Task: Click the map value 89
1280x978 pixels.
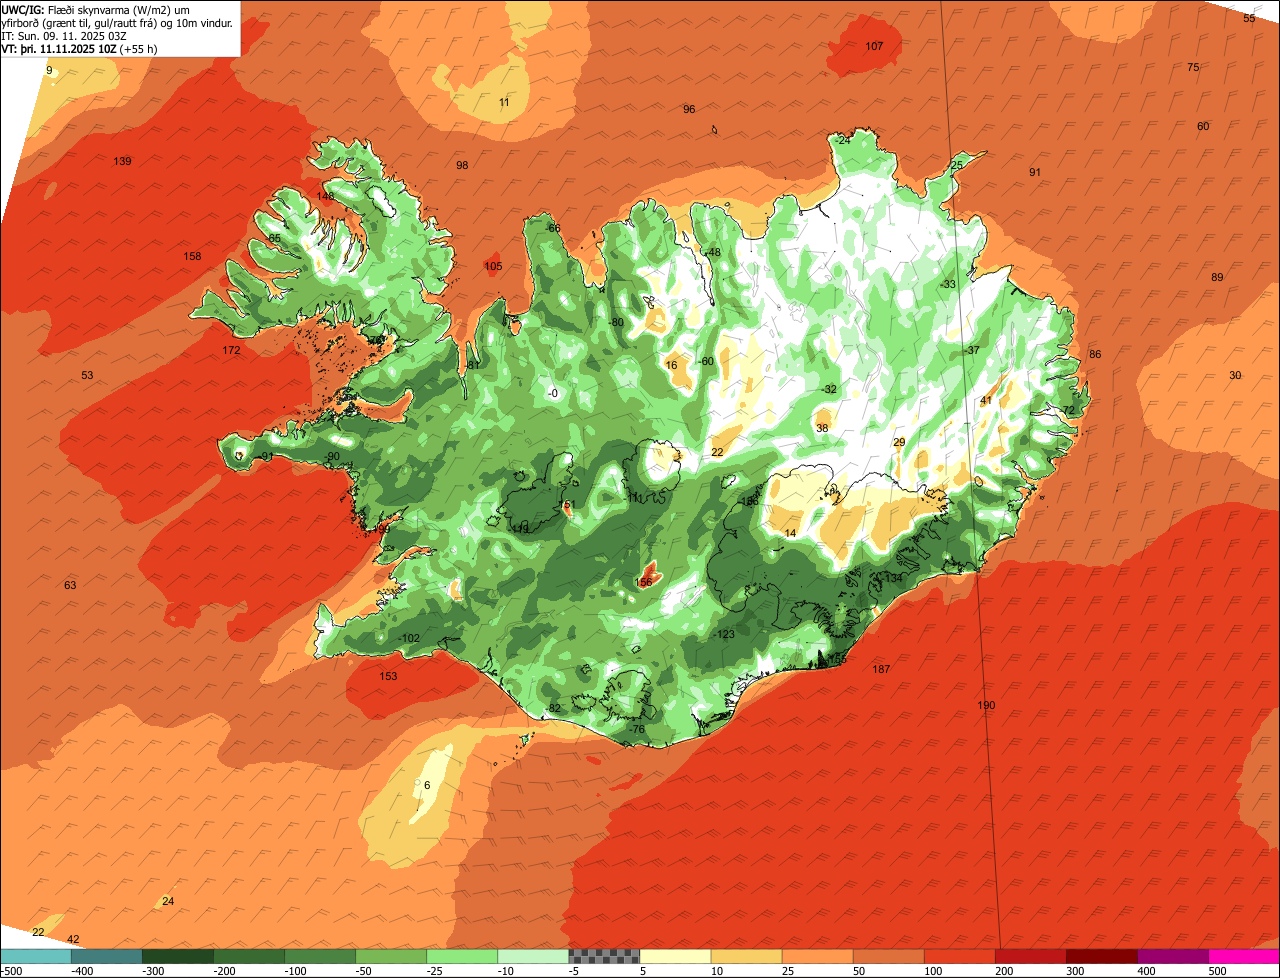Action: click(1217, 277)
